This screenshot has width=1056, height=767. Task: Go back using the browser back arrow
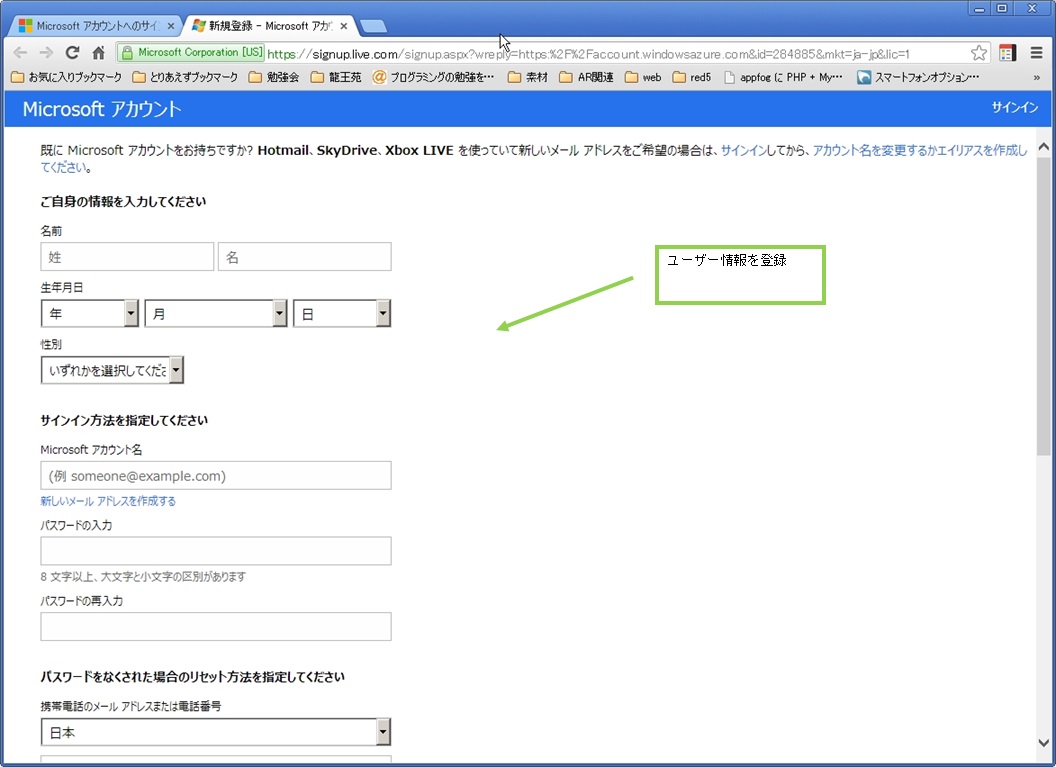[20, 53]
